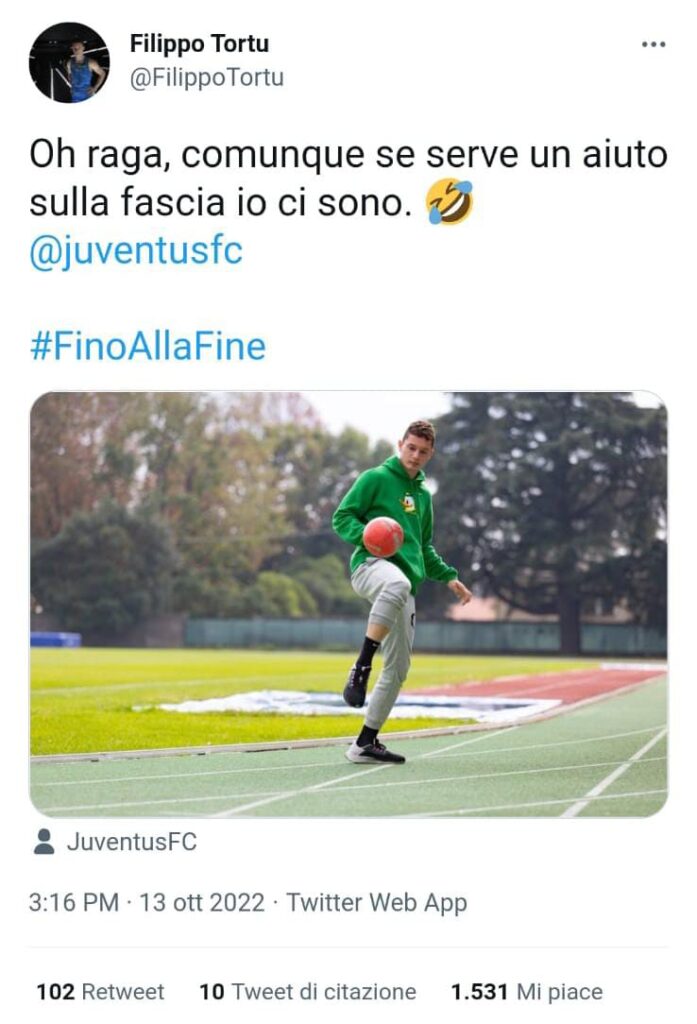This screenshot has width=697, height=1024.
Task: Click the tagged-person icon below the photo
Action: [44, 842]
